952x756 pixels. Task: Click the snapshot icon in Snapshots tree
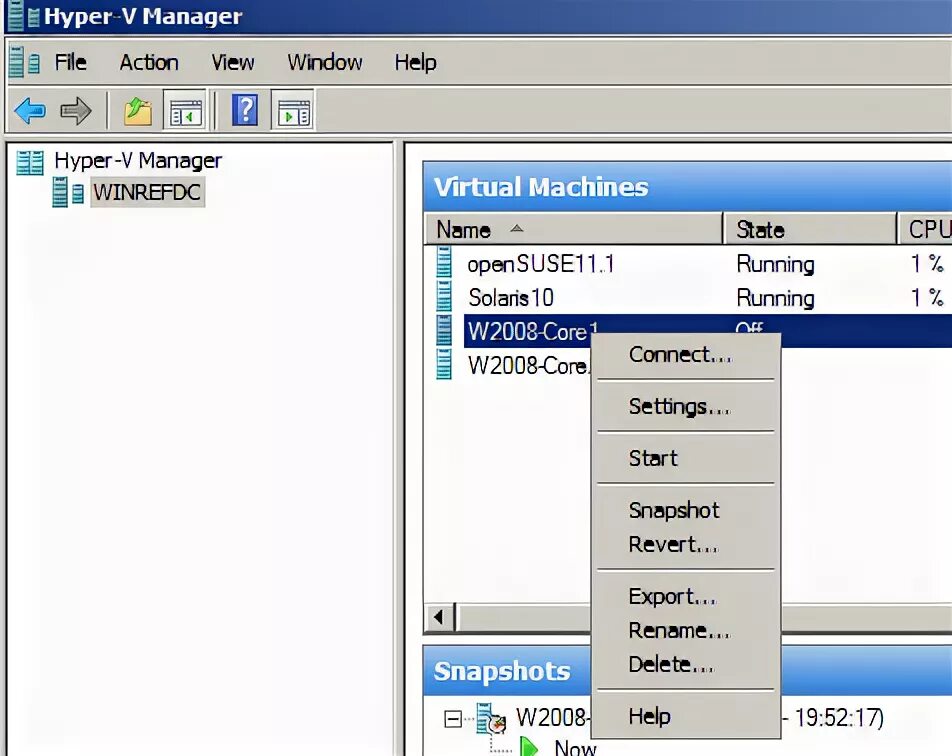[492, 718]
